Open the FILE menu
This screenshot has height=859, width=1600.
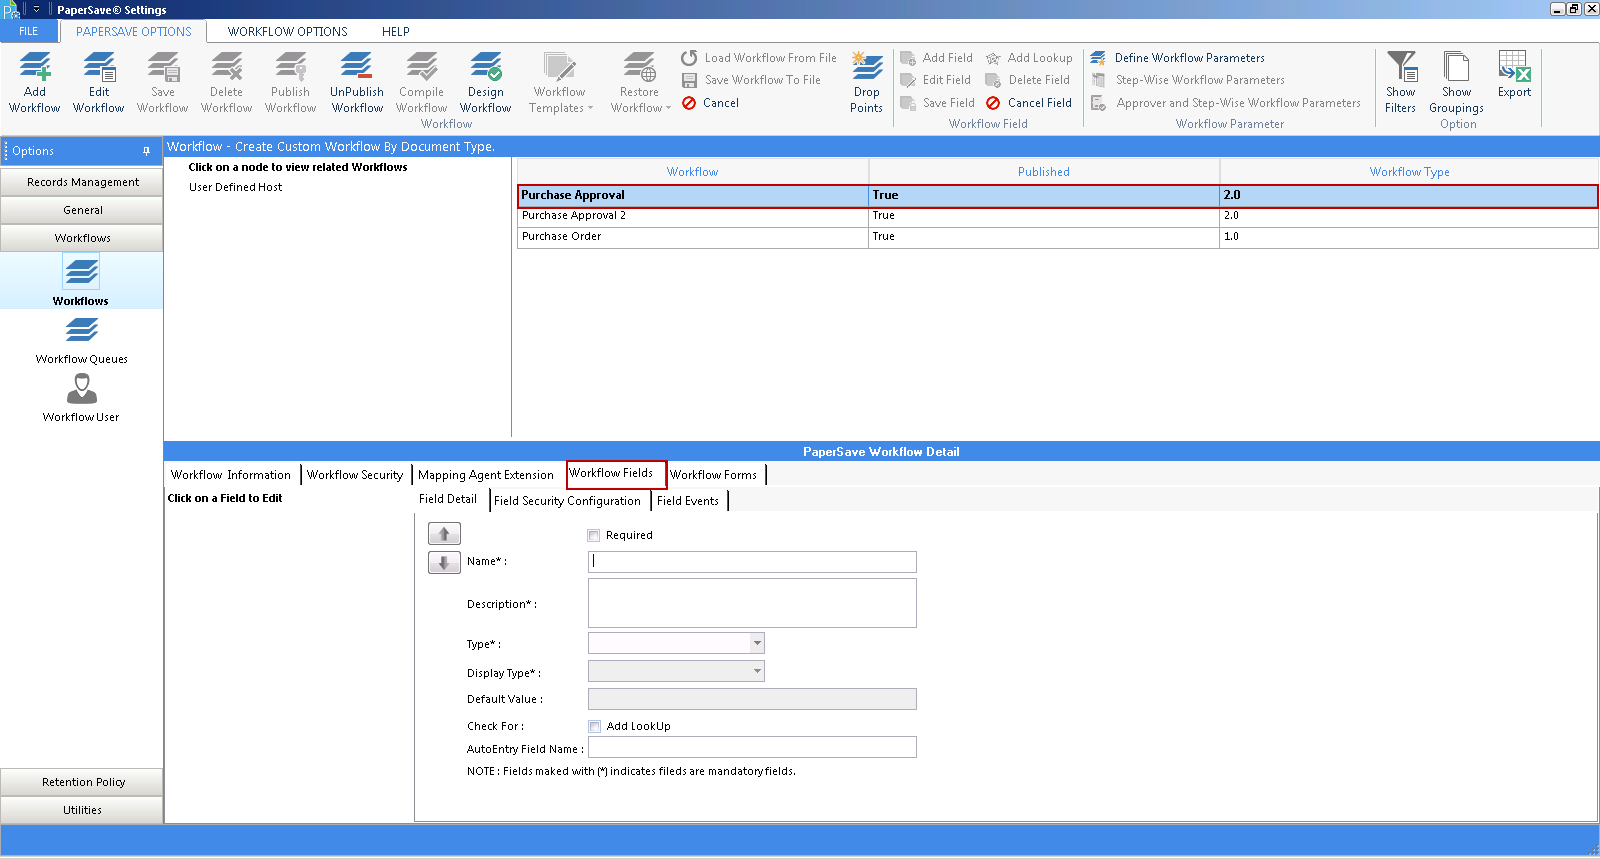(29, 31)
